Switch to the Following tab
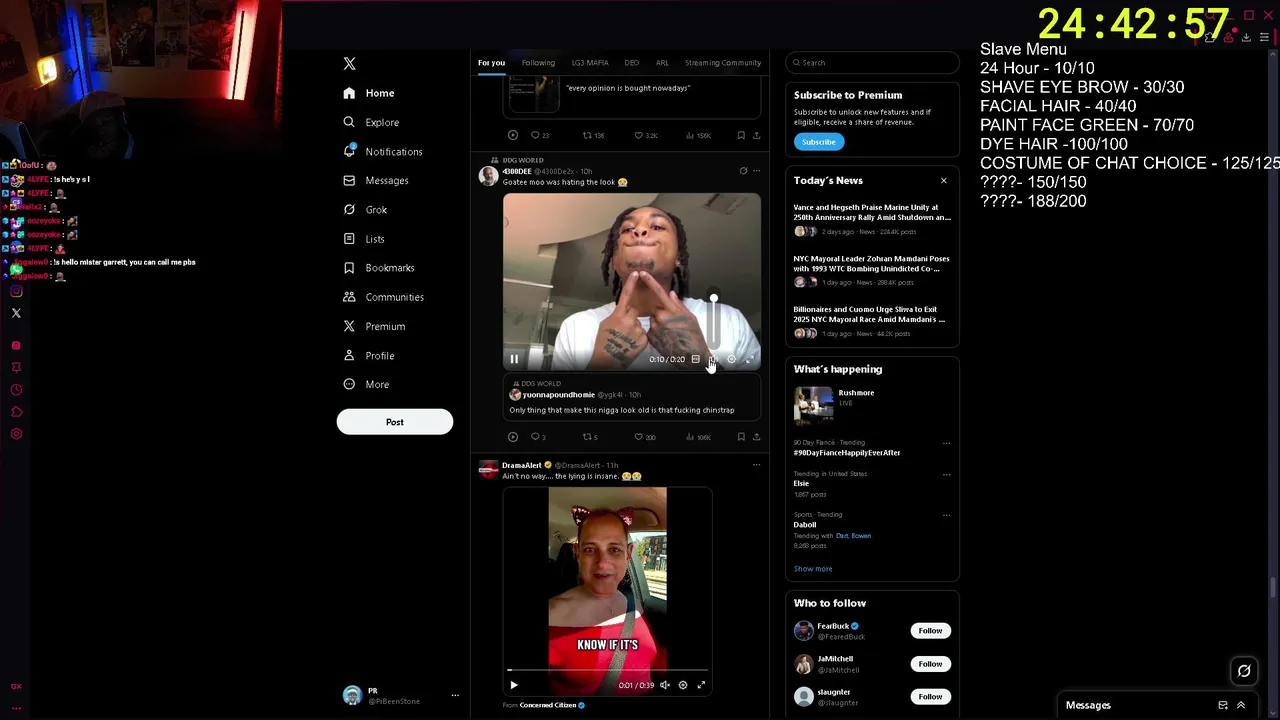Image resolution: width=1280 pixels, height=720 pixels. (538, 63)
